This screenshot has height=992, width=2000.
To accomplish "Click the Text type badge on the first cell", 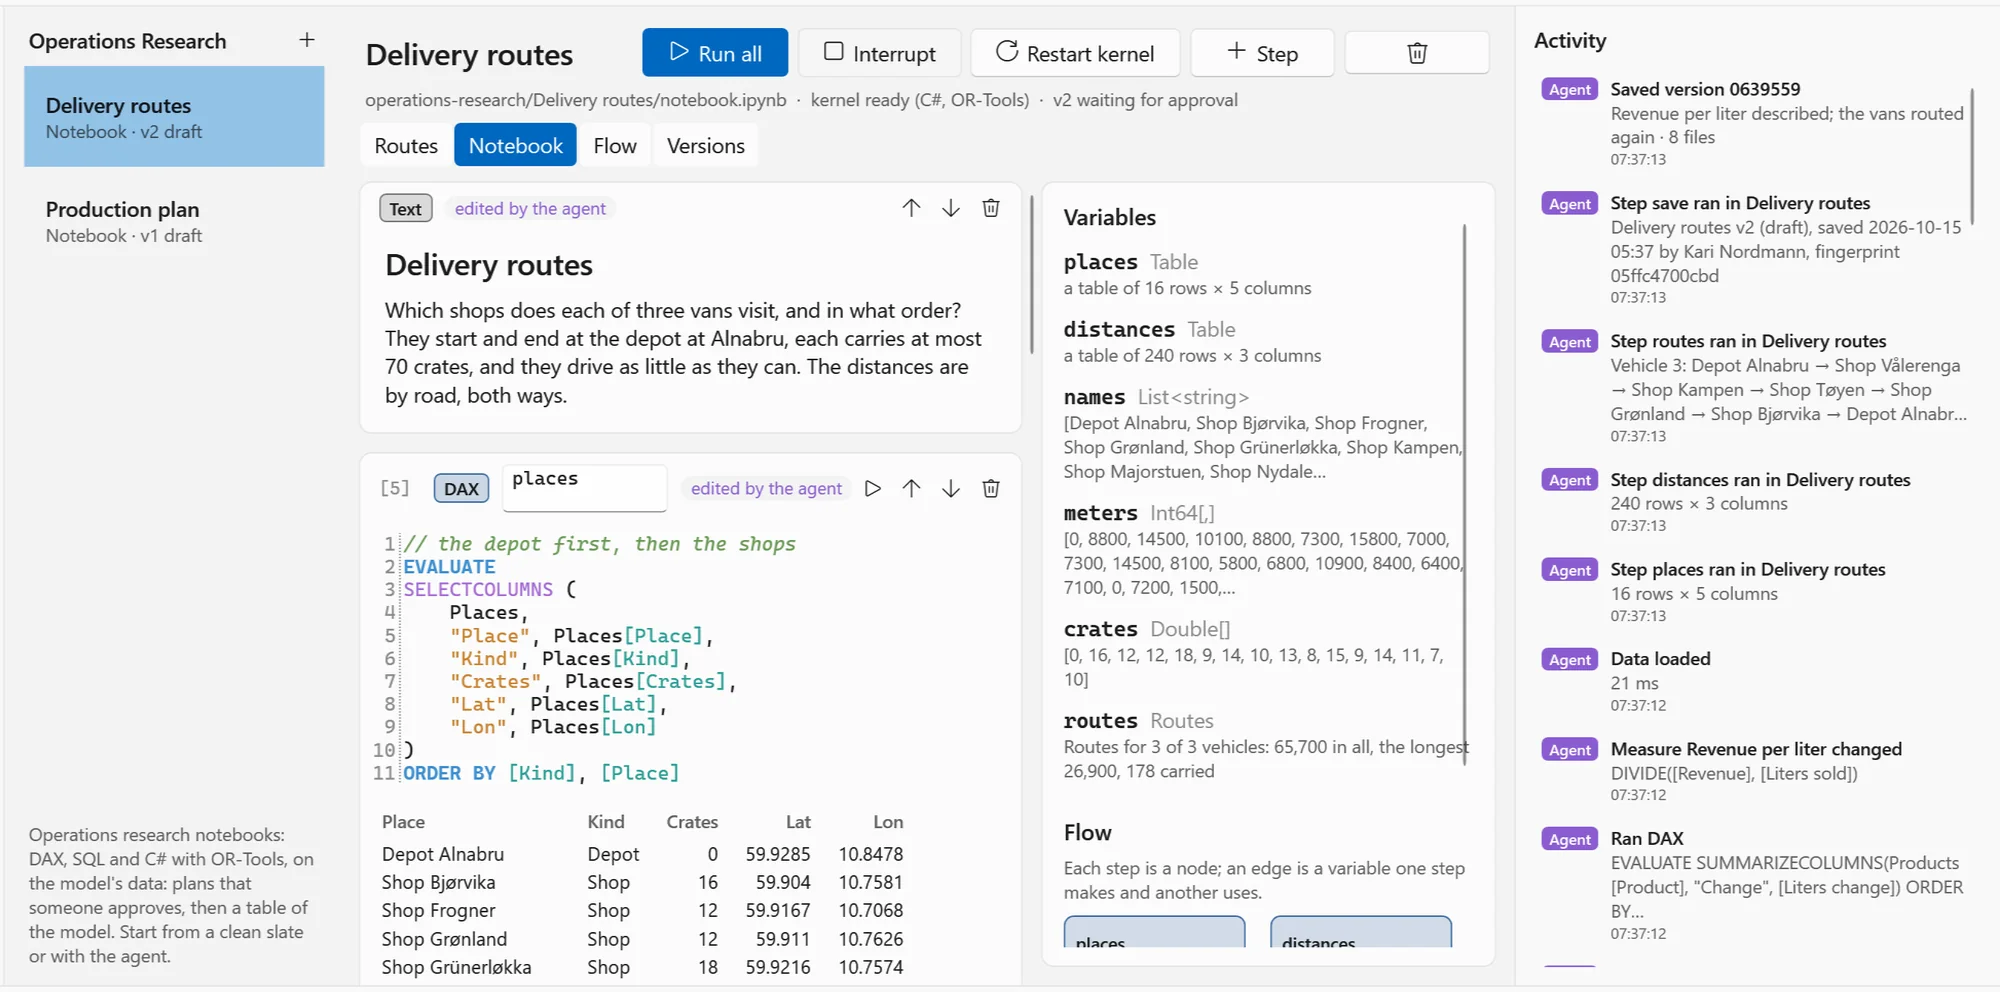I will pyautogui.click(x=405, y=208).
